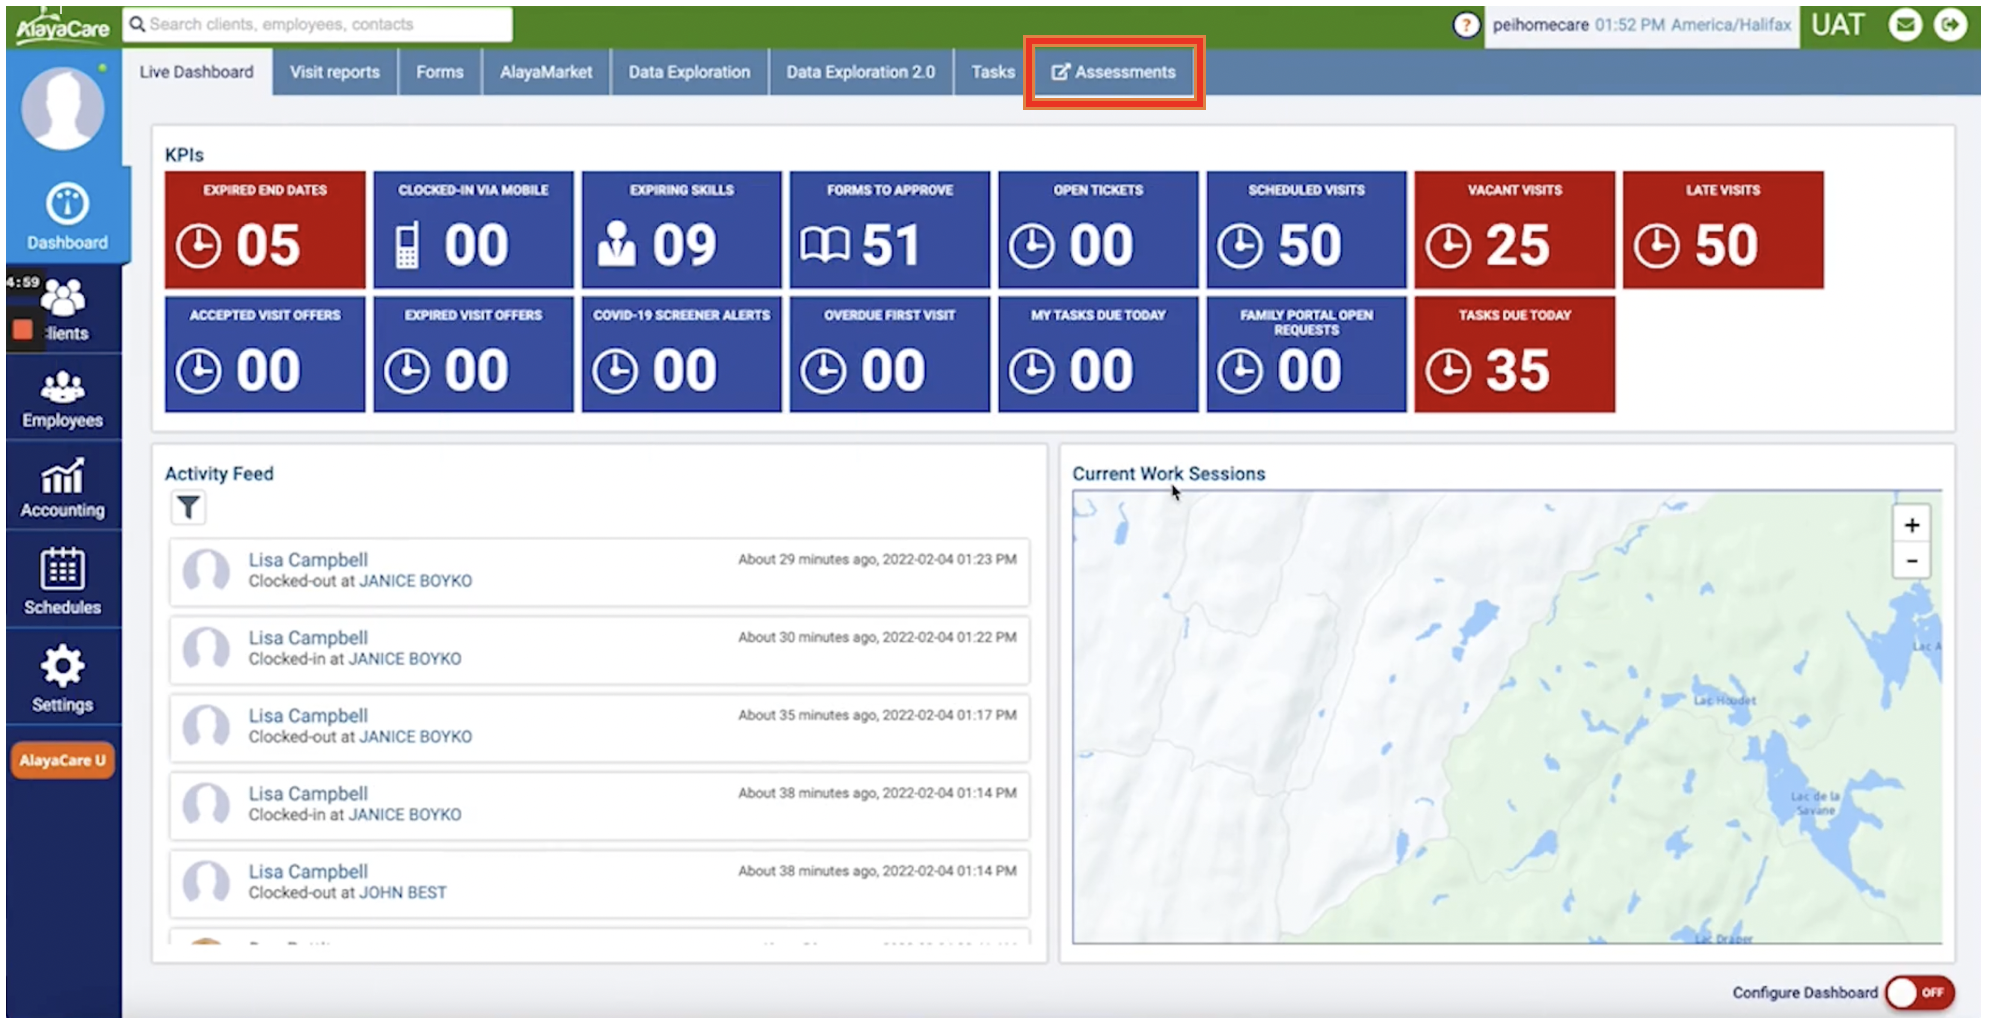Click the search clients input field
The height and width of the screenshot is (1028, 1990).
coord(320,24)
